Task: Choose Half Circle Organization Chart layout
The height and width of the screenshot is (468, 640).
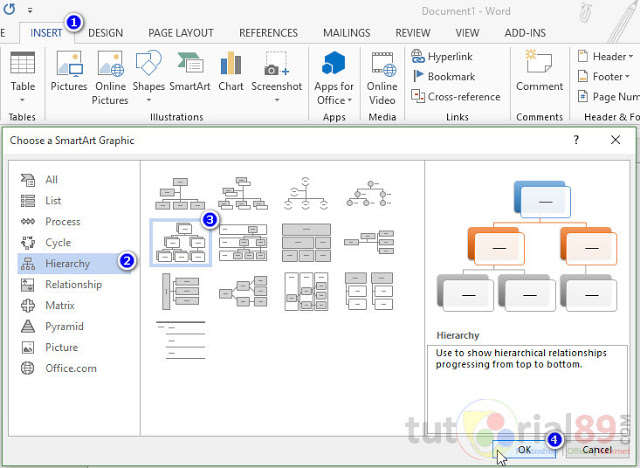Action: (306, 193)
